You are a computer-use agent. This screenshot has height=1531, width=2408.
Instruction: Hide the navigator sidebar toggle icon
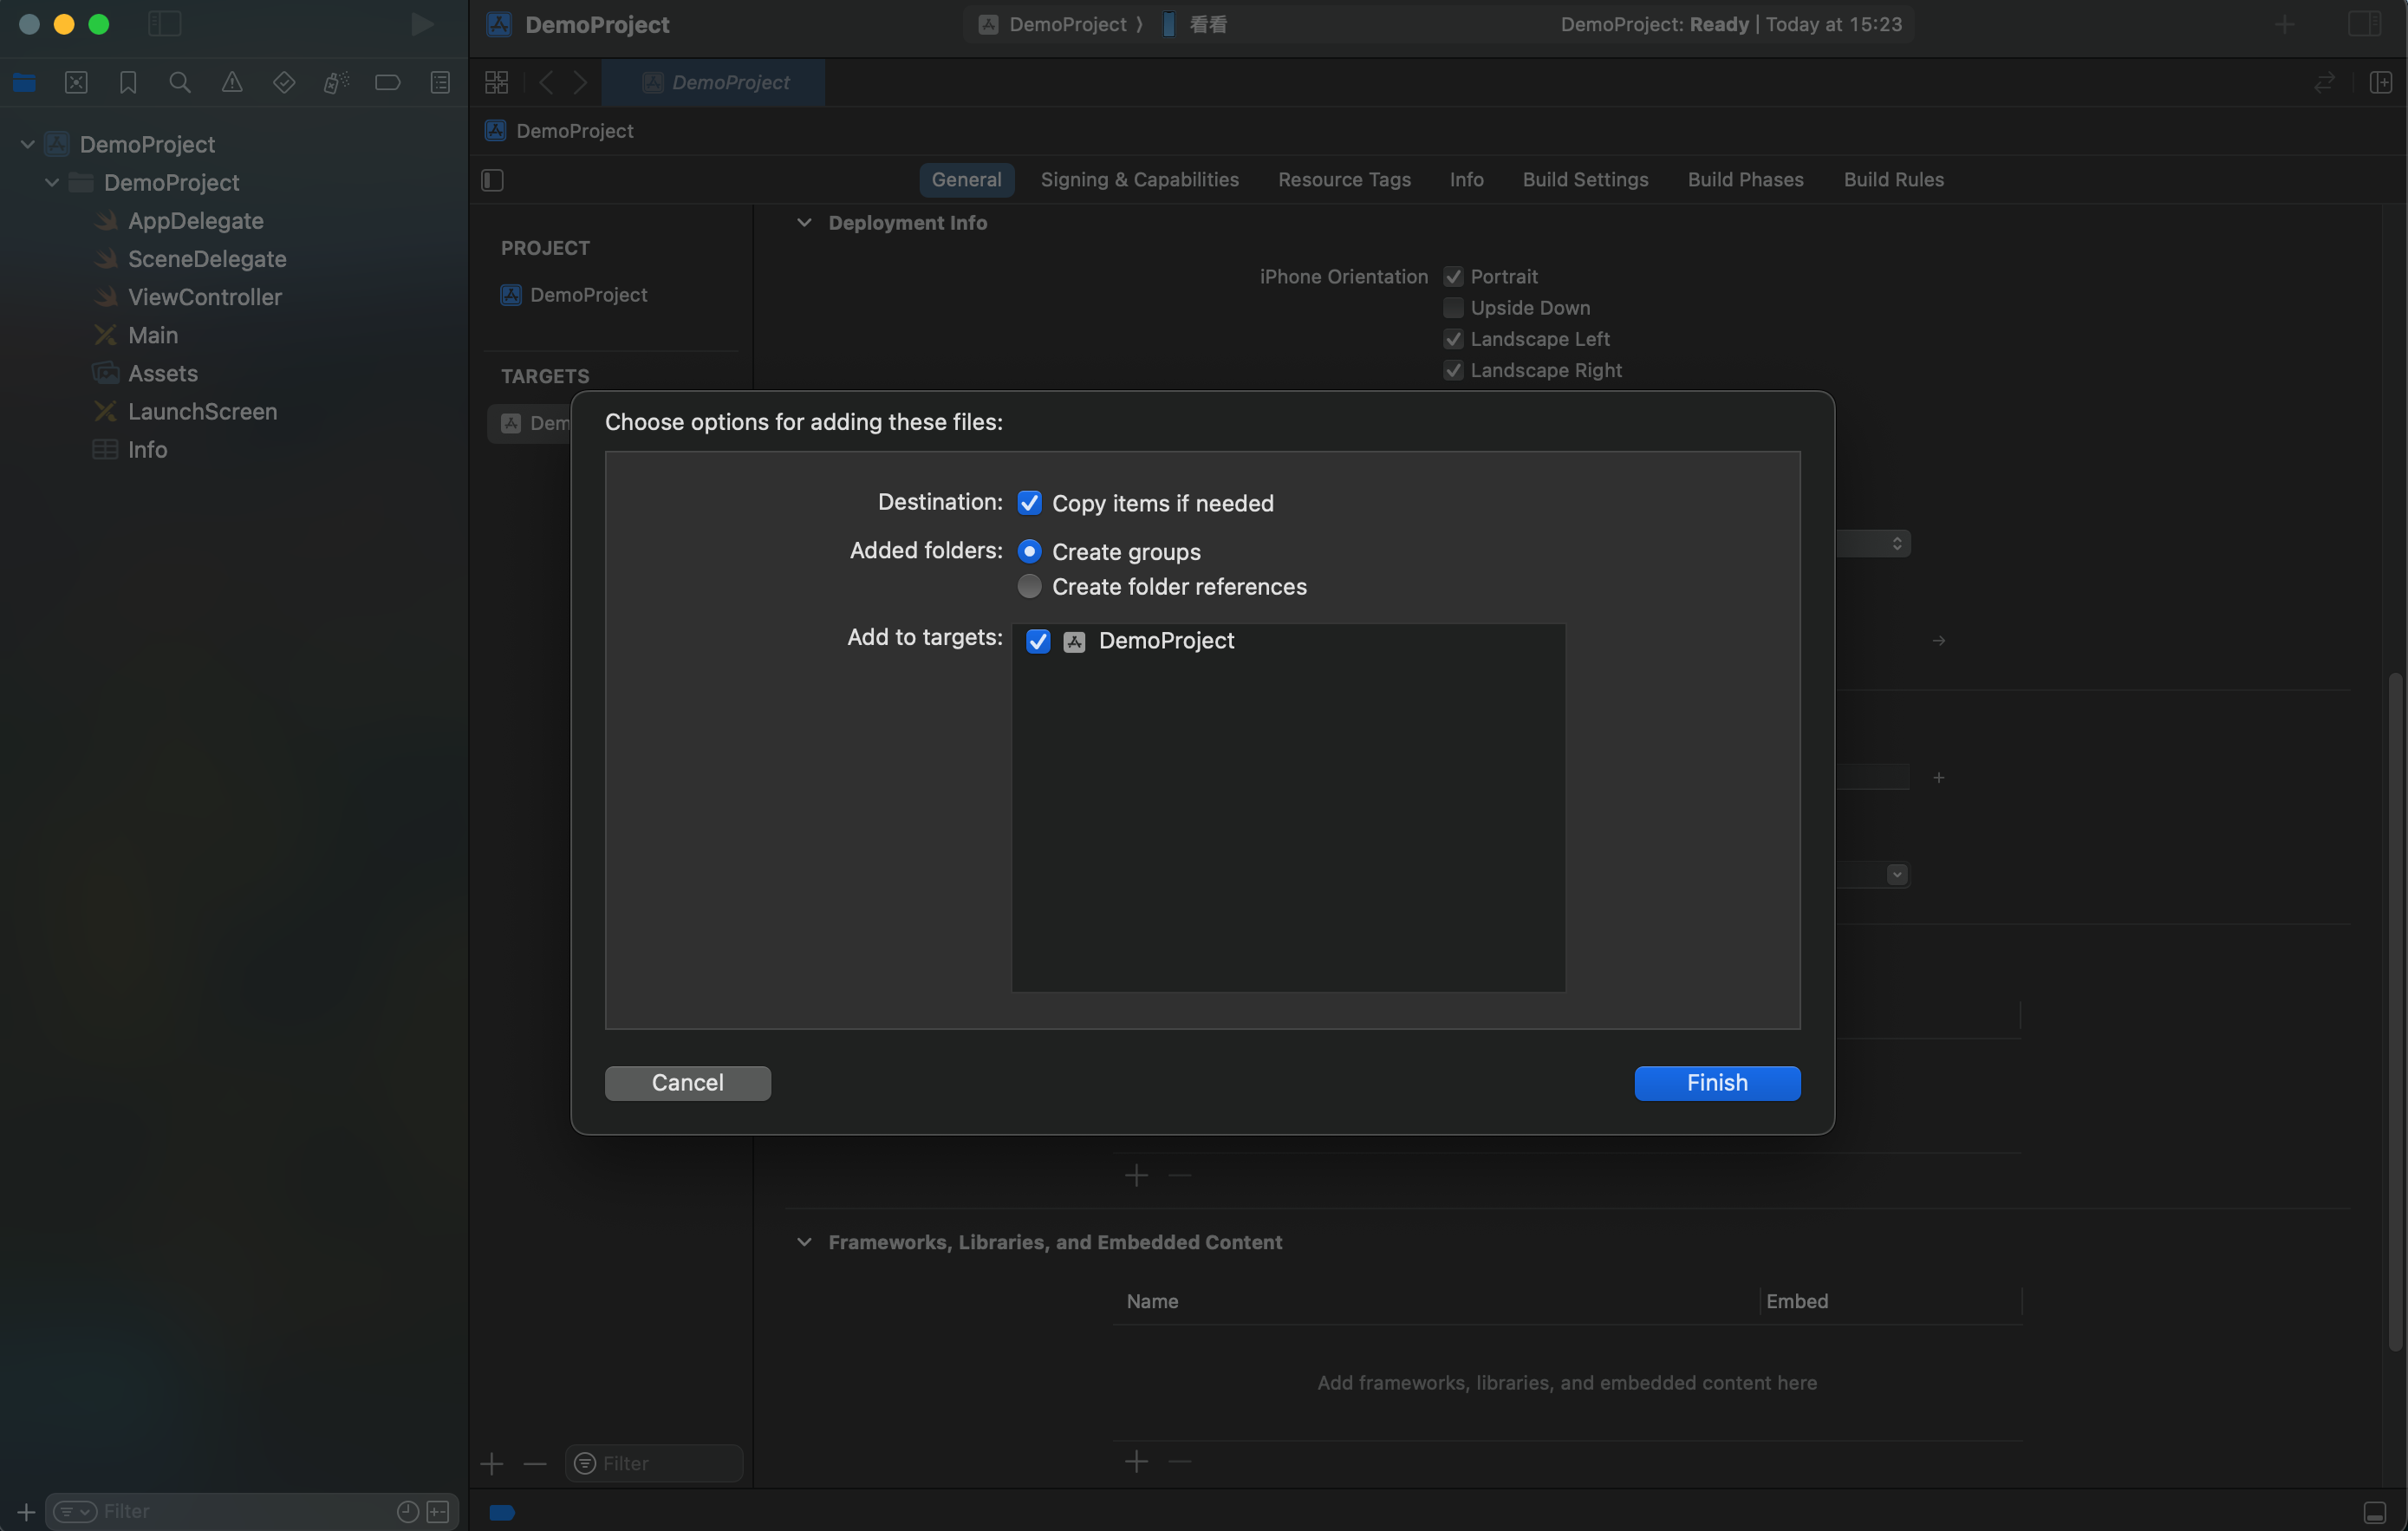(x=164, y=24)
